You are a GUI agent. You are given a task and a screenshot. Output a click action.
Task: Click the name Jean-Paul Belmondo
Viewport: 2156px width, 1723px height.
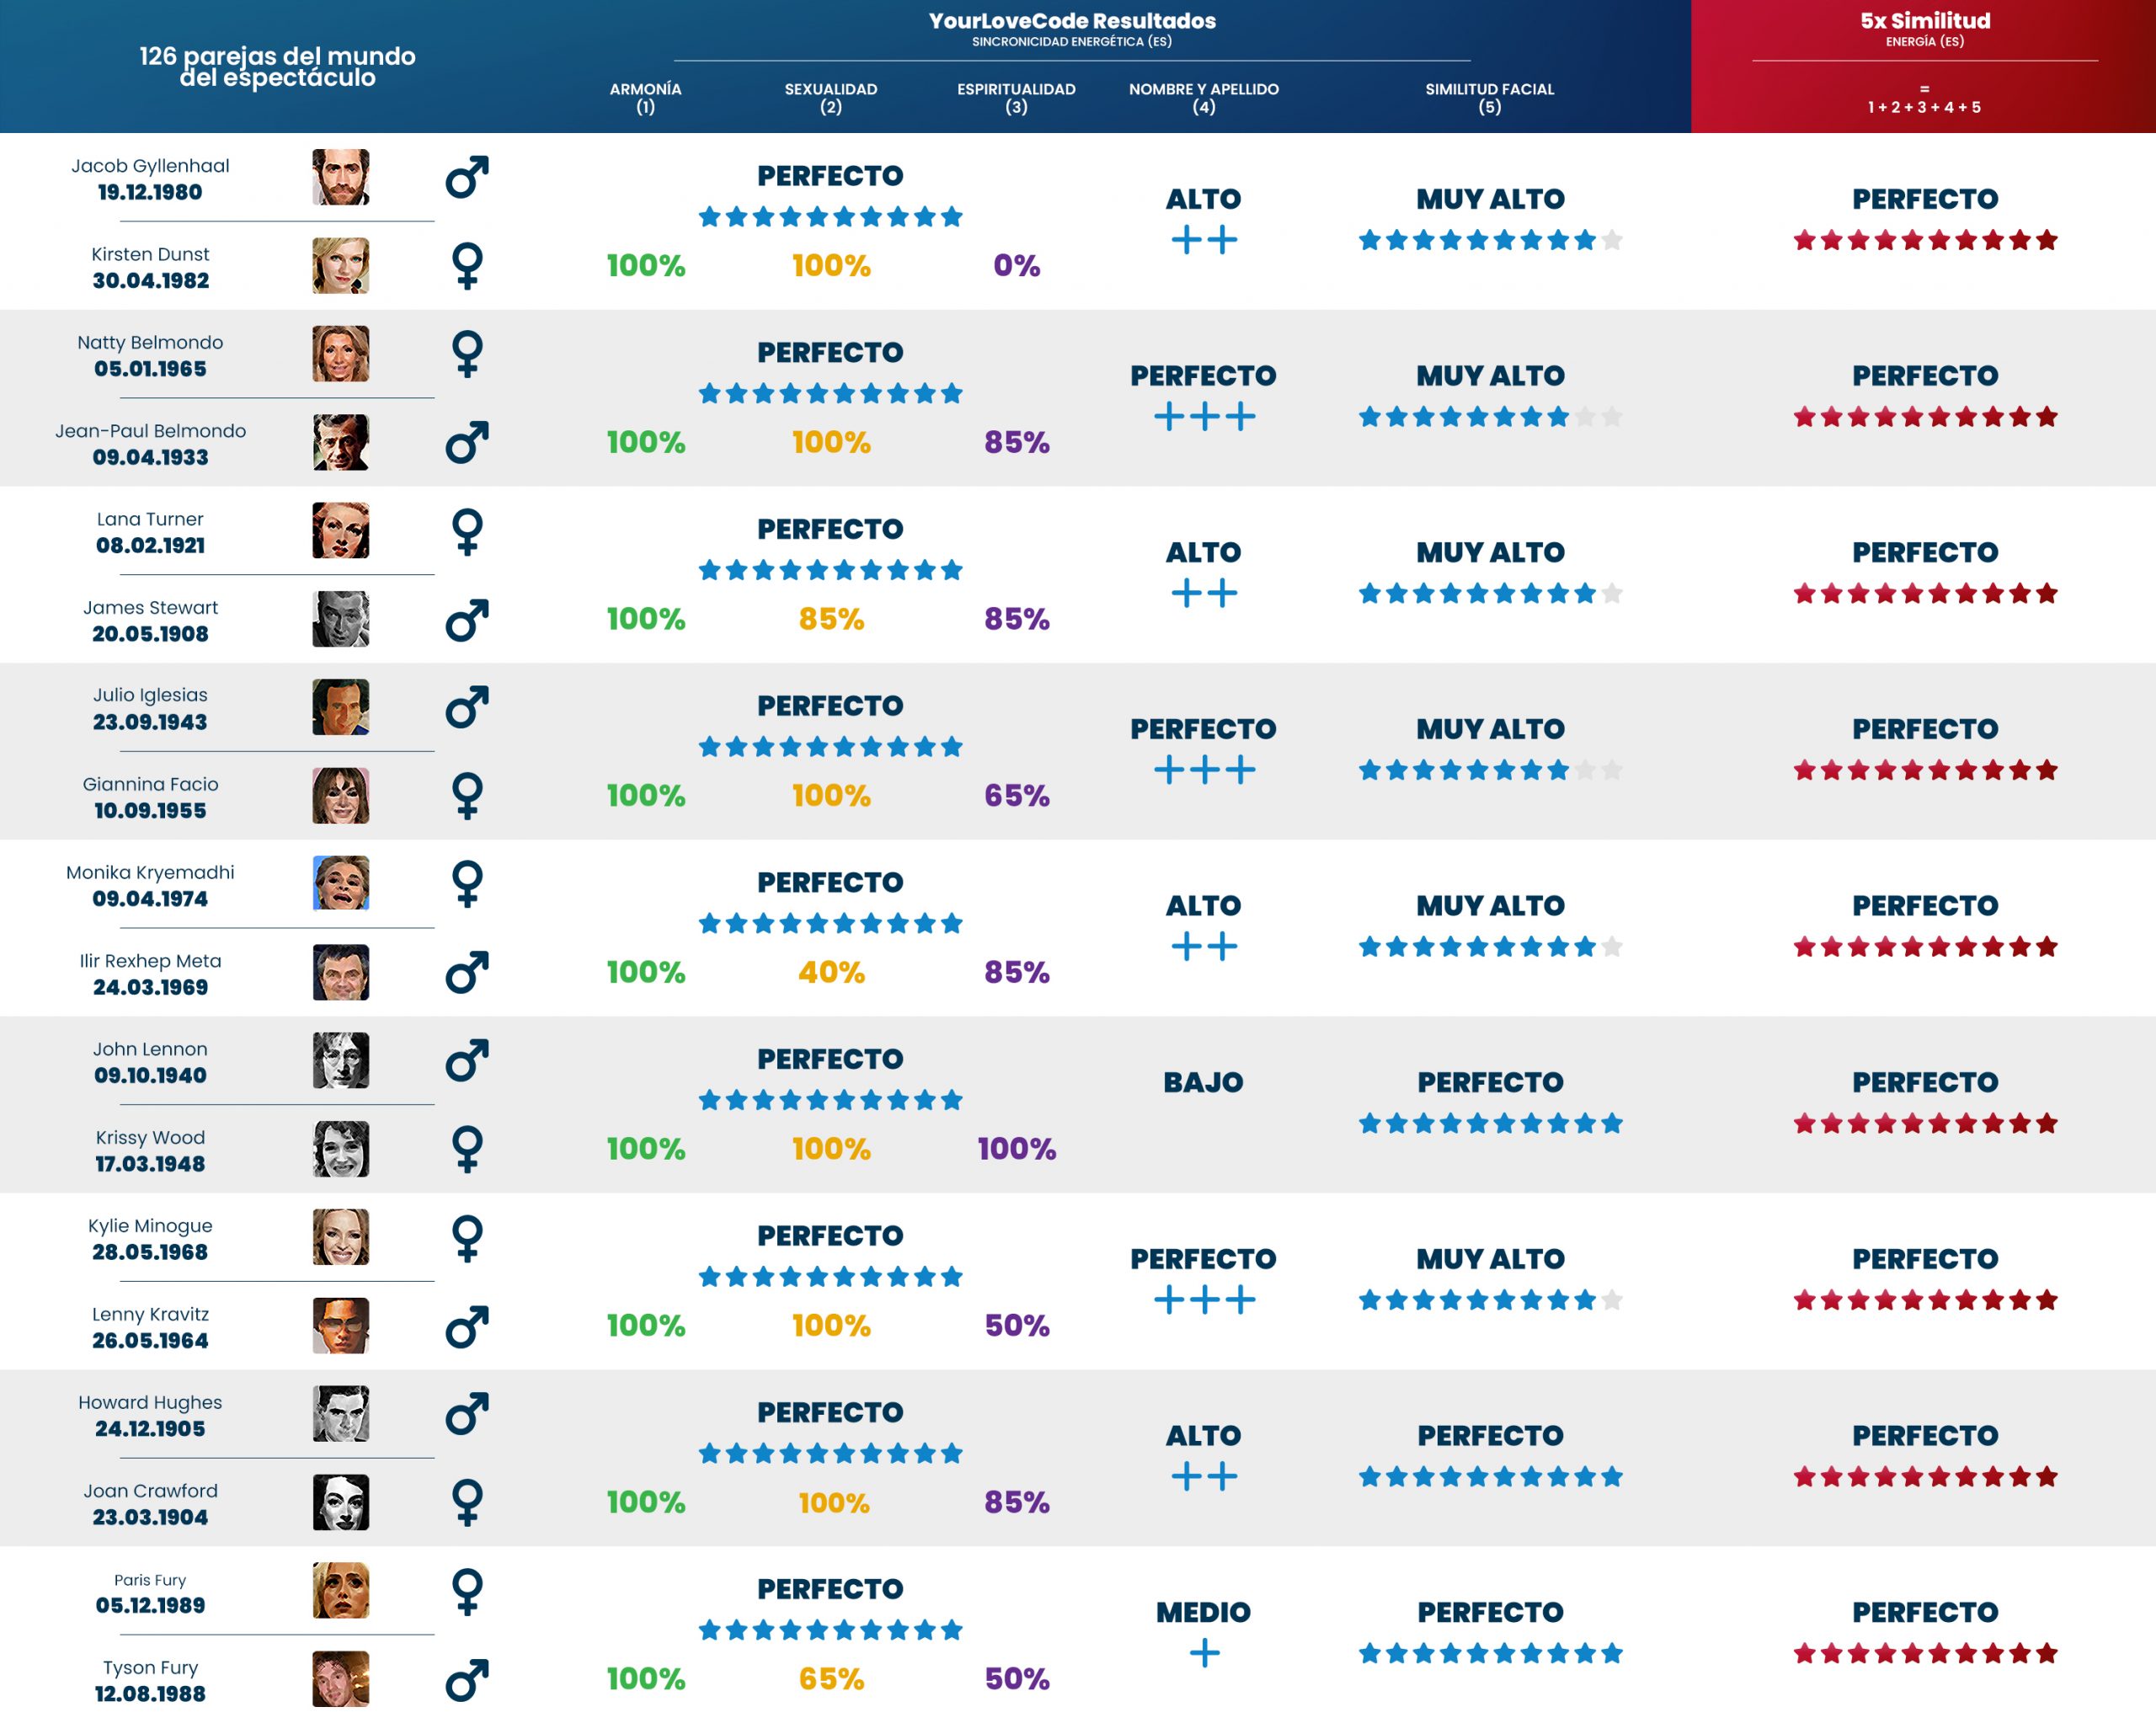pyautogui.click(x=150, y=431)
